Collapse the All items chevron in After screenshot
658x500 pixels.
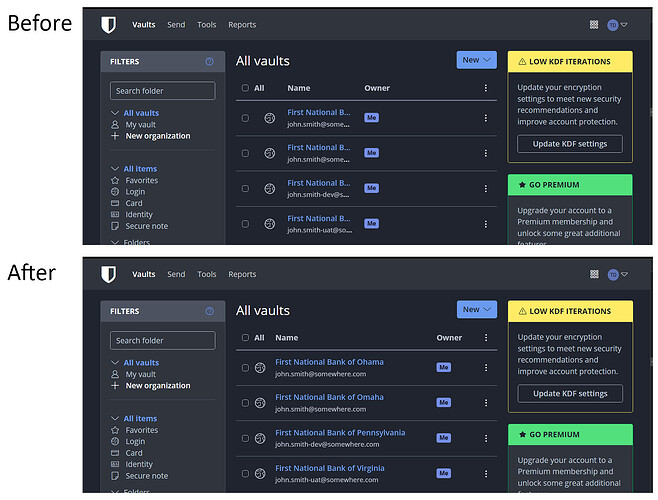(x=115, y=419)
